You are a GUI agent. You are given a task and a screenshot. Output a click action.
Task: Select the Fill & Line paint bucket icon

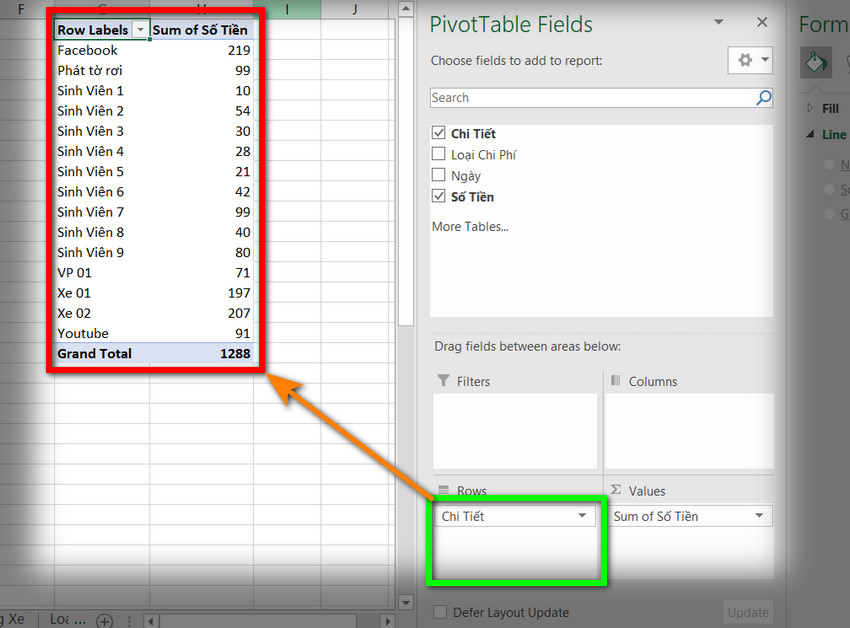coord(816,62)
